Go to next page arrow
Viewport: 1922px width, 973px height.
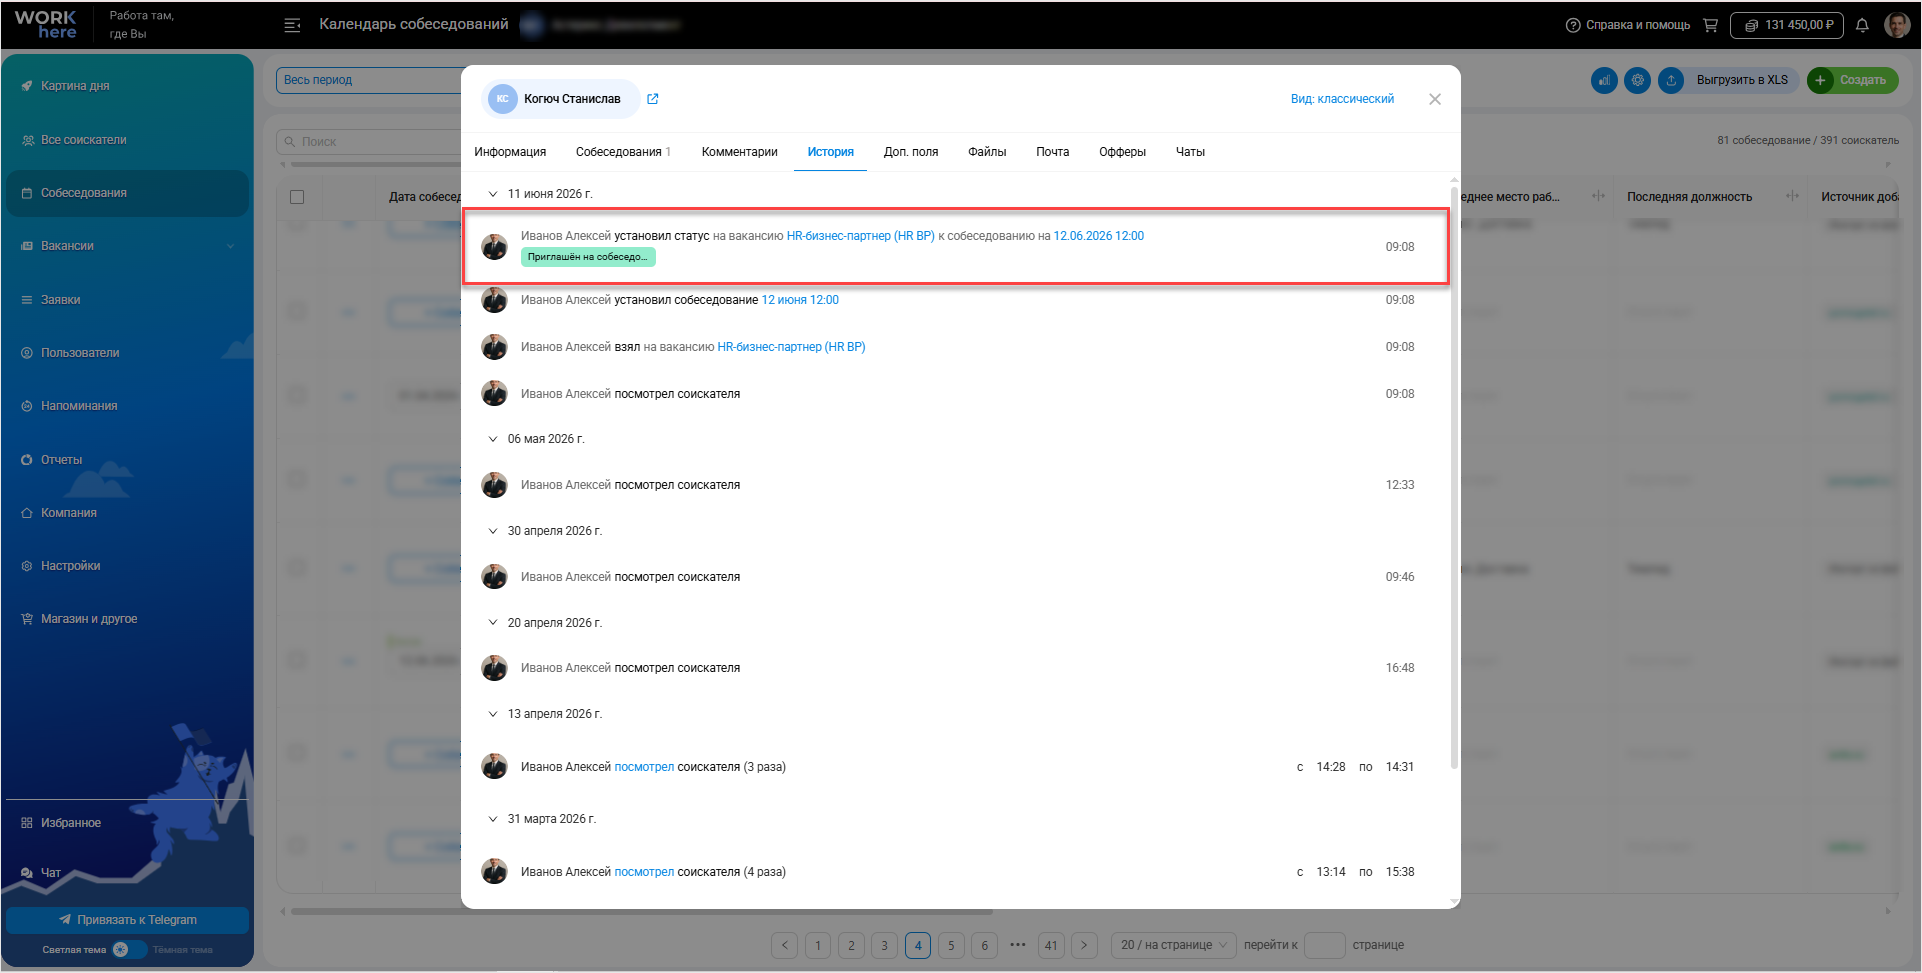click(x=1084, y=945)
